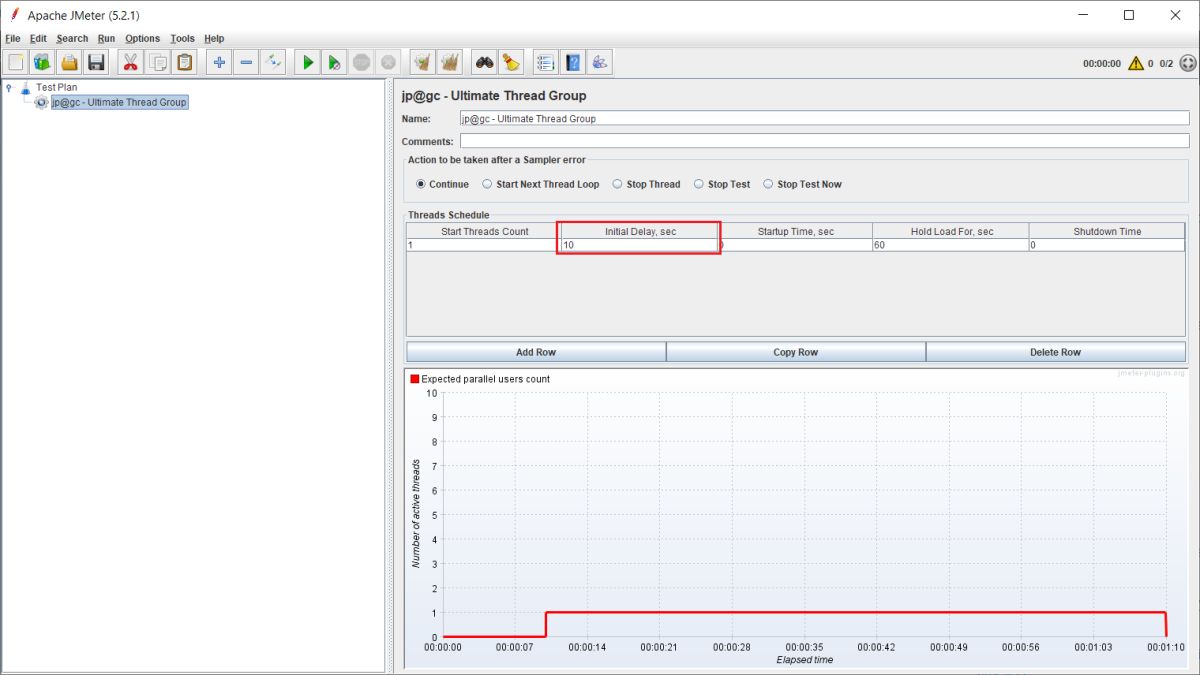
Task: Click the Copy icon in toolbar
Action: [158, 62]
